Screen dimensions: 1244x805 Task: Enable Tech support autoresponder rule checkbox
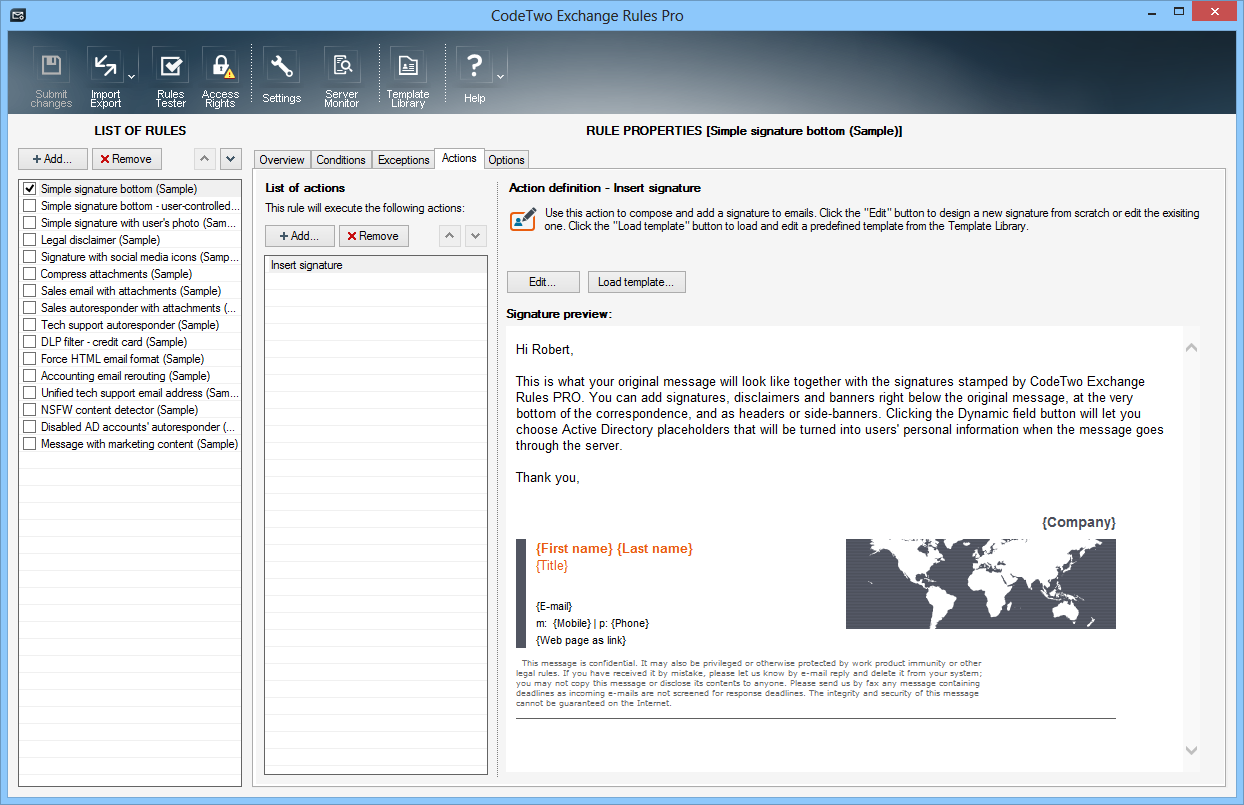point(30,324)
